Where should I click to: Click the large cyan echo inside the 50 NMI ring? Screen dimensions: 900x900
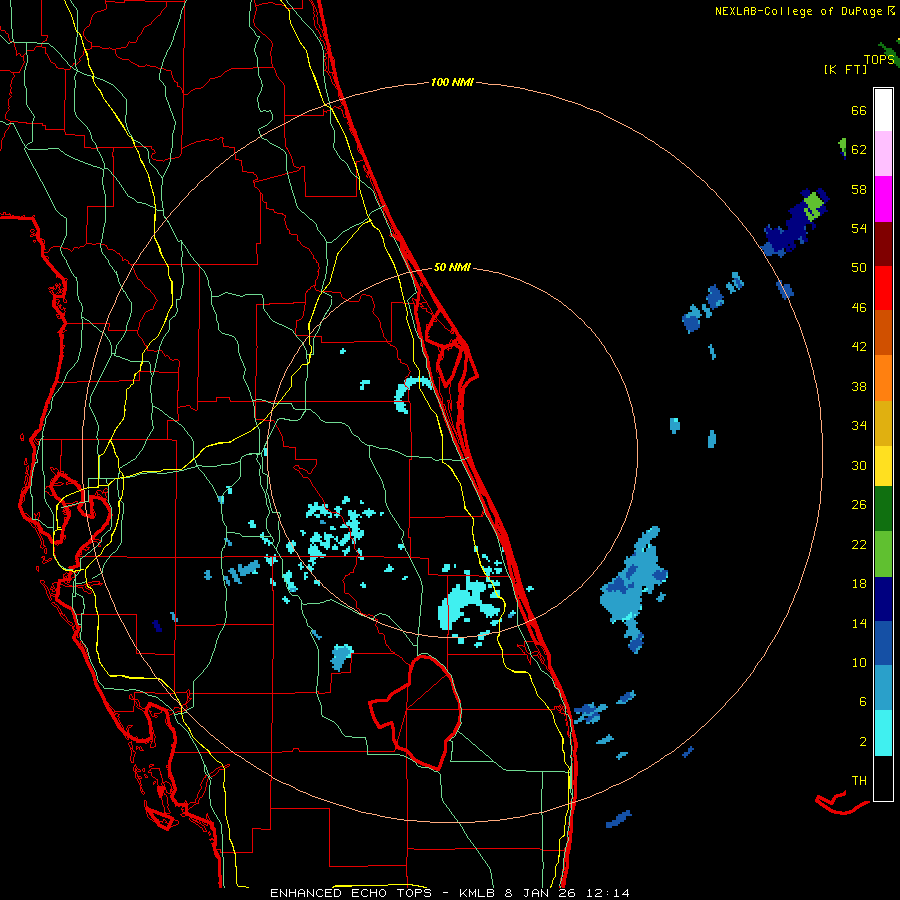468,606
